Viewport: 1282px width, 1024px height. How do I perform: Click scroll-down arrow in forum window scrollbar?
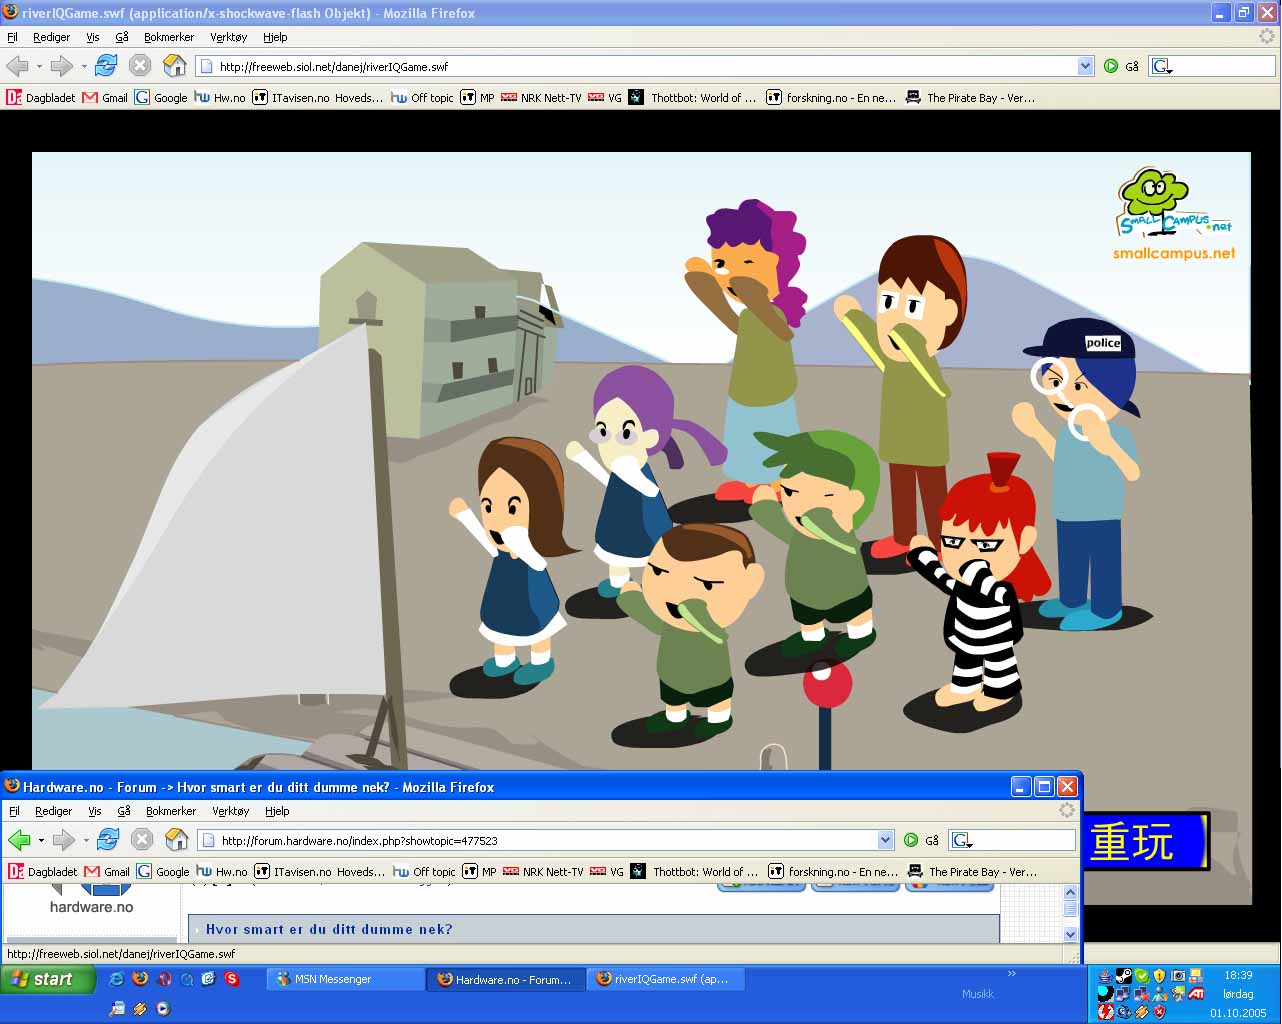pos(1070,934)
